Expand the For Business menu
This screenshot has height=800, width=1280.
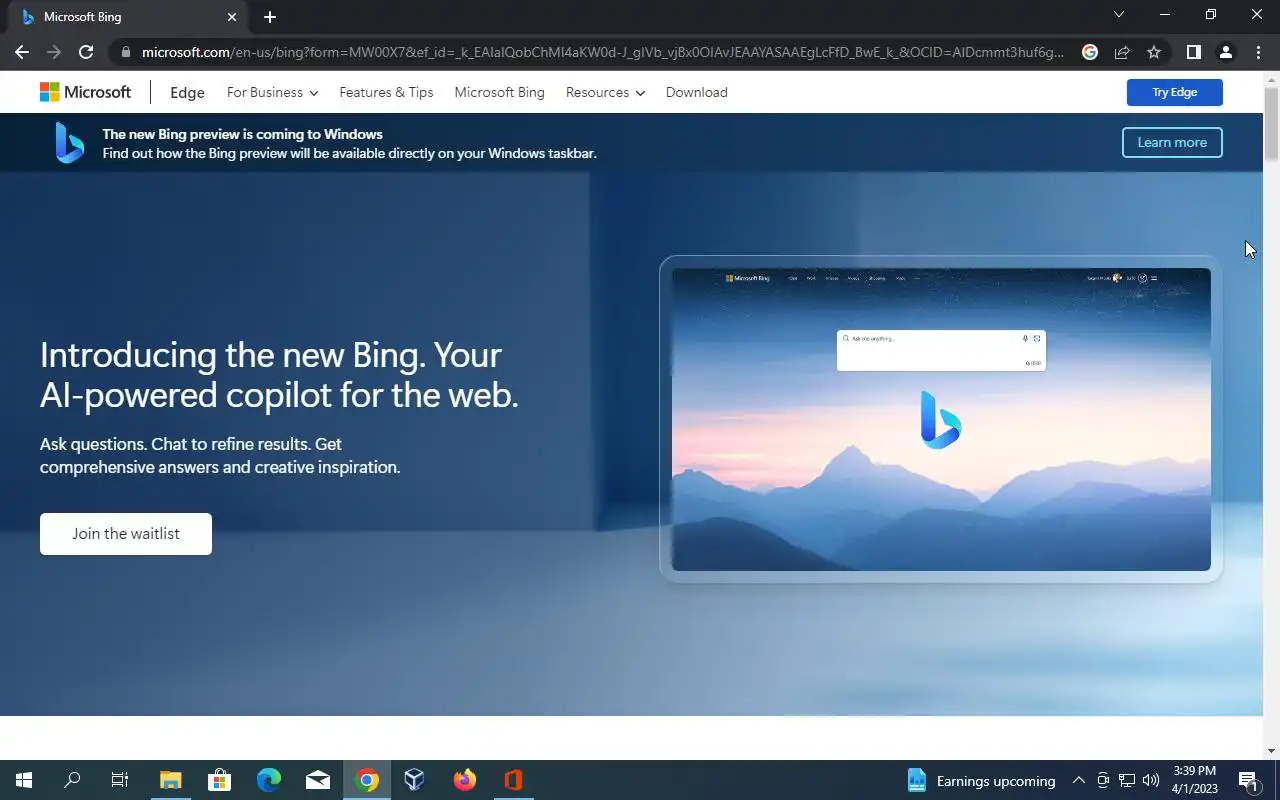(x=272, y=92)
